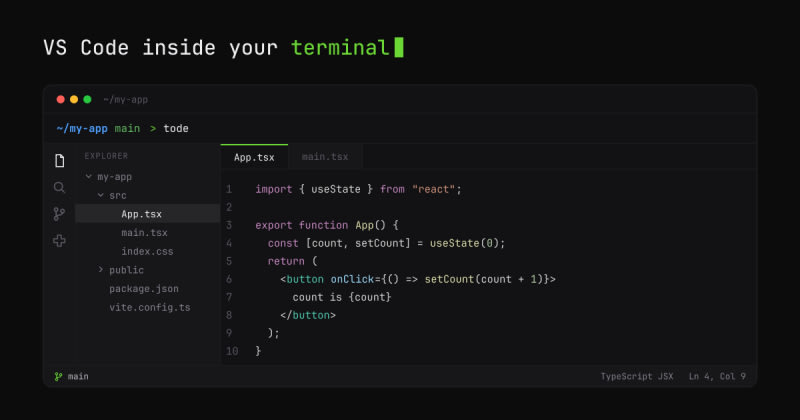Click the onClick attribute on line 6
800x420 pixels.
click(x=352, y=279)
